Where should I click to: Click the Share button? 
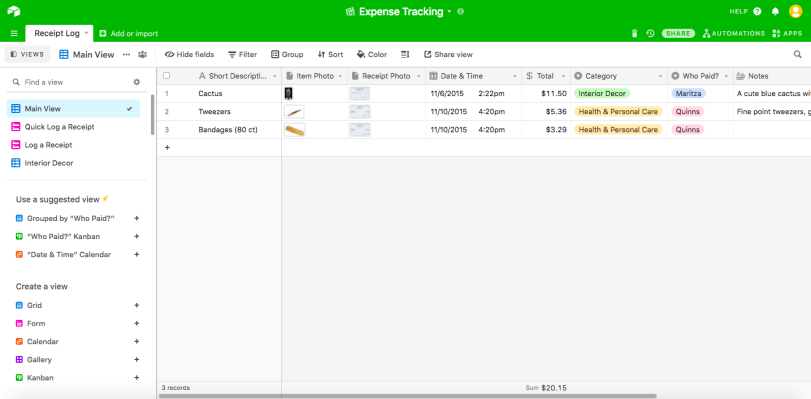click(678, 34)
